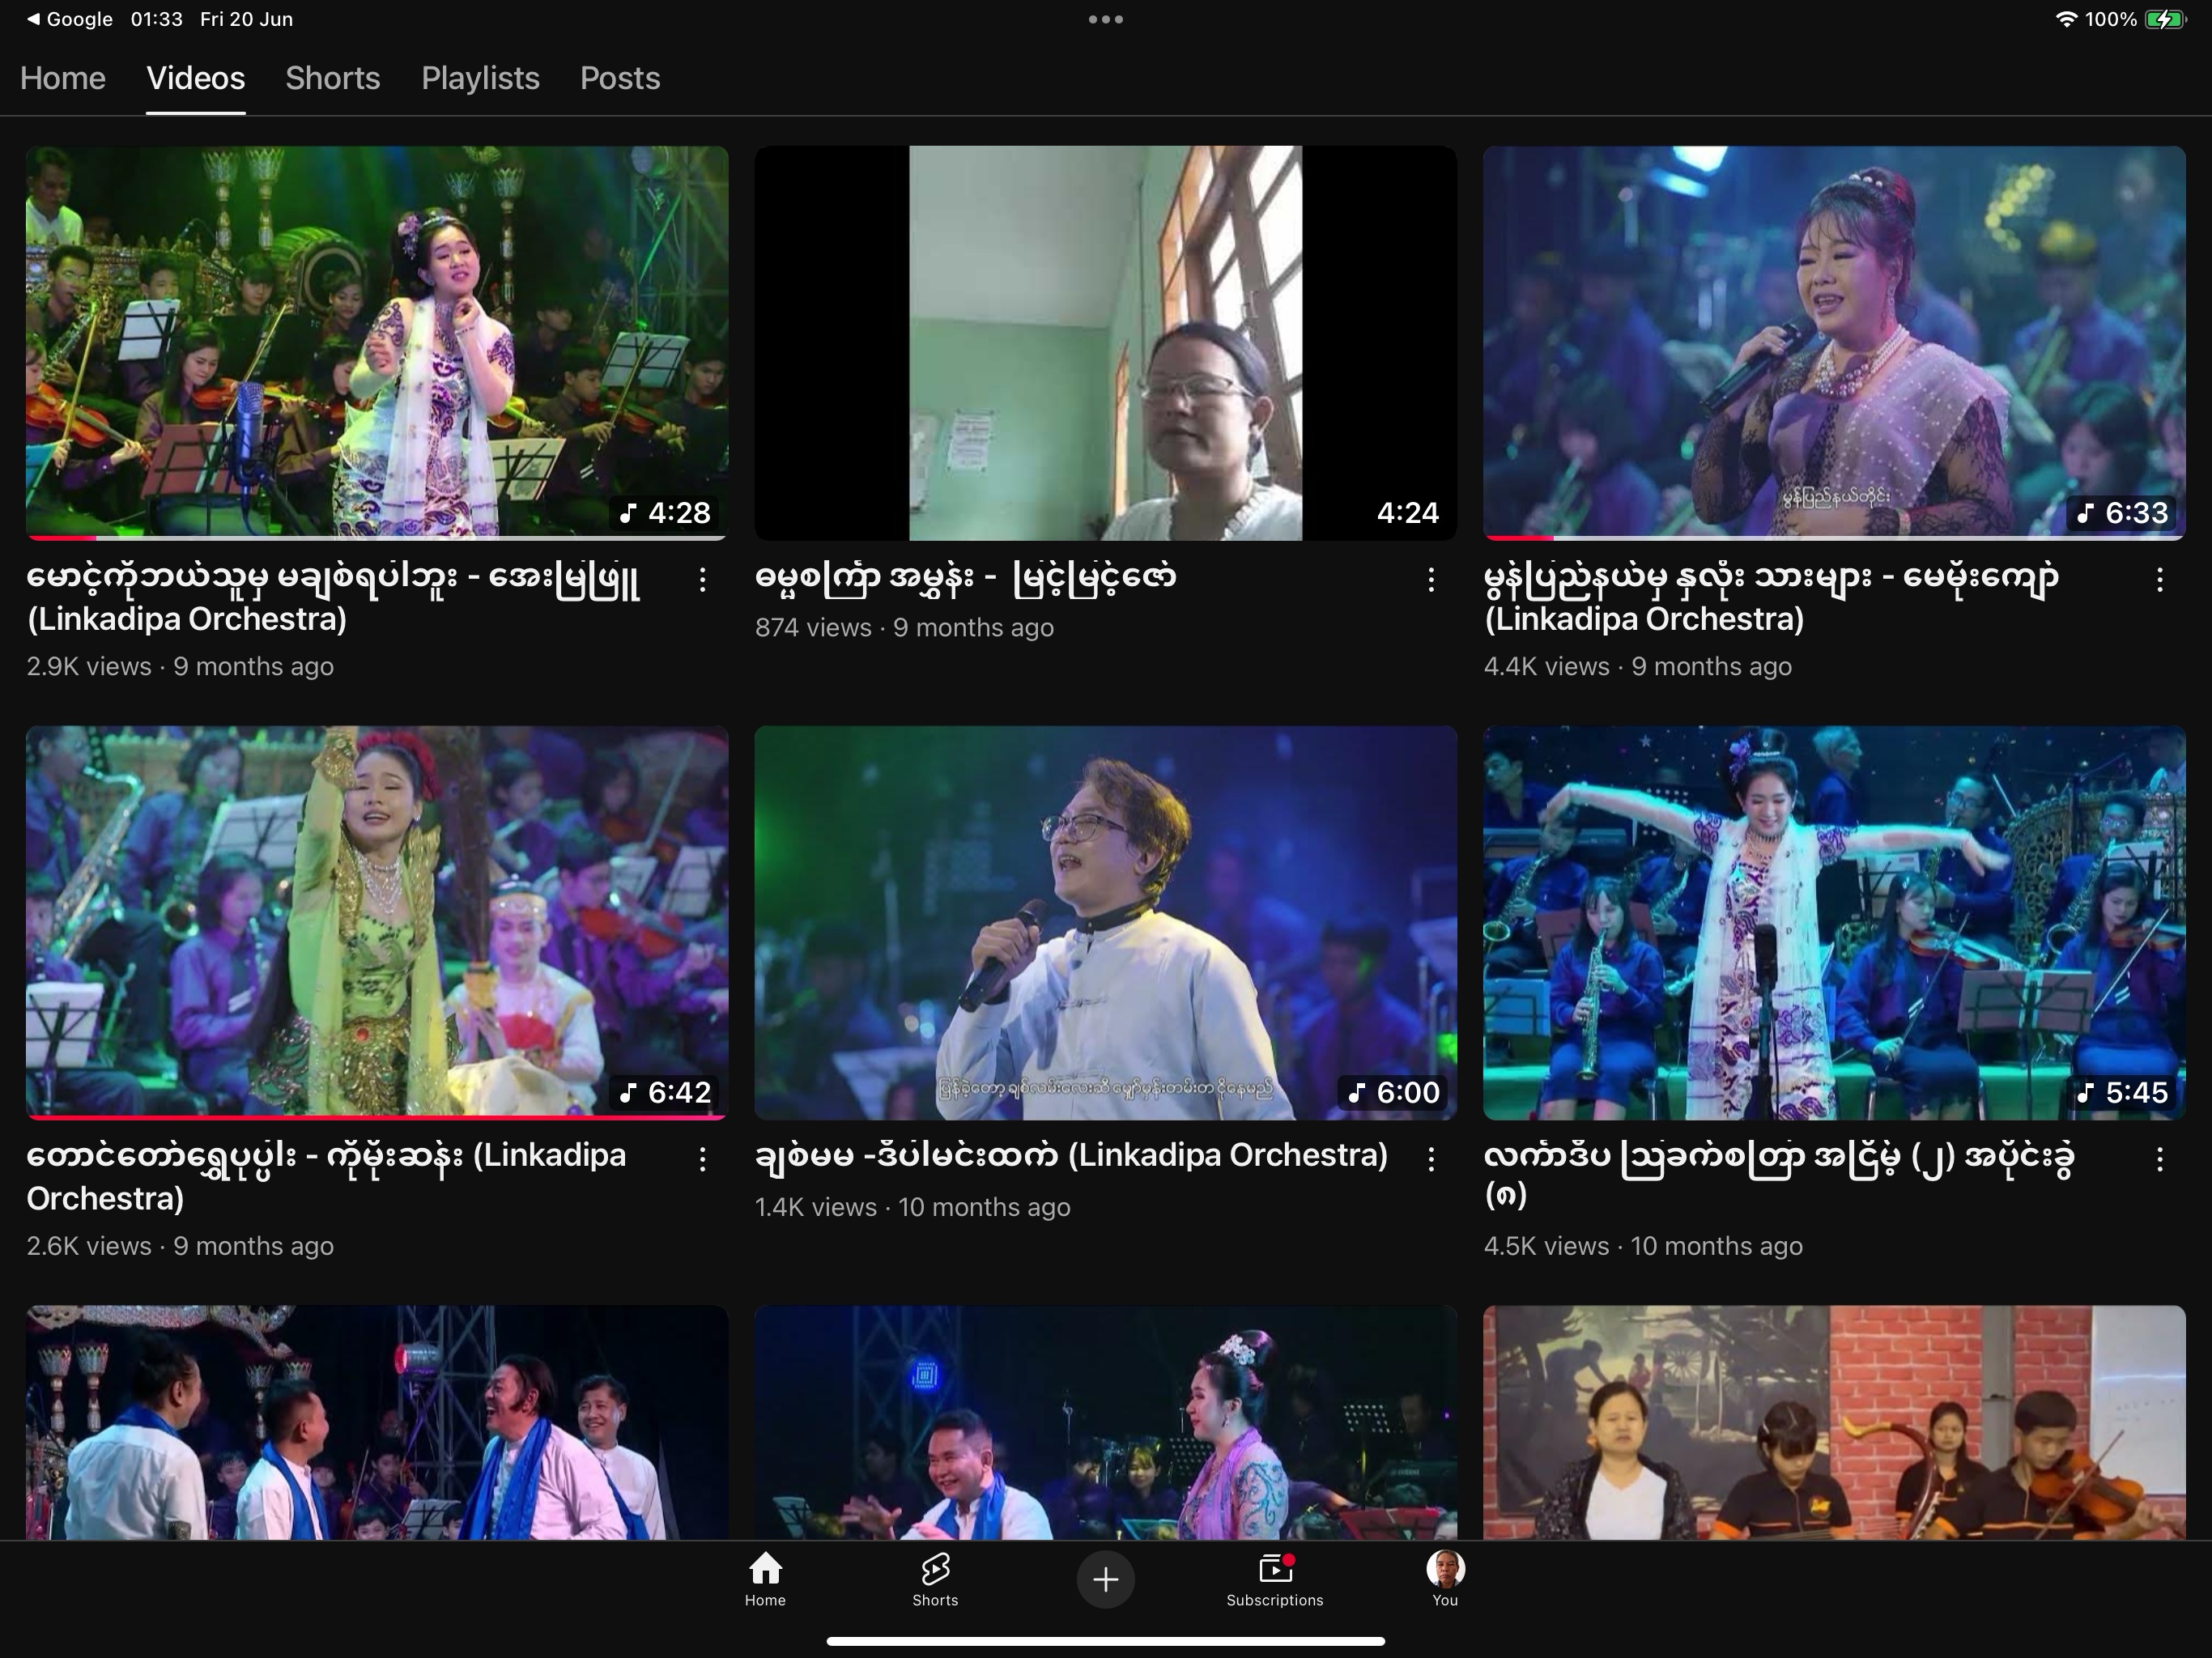Go to the Posts tab
2212x1658 pixels.
coord(620,78)
